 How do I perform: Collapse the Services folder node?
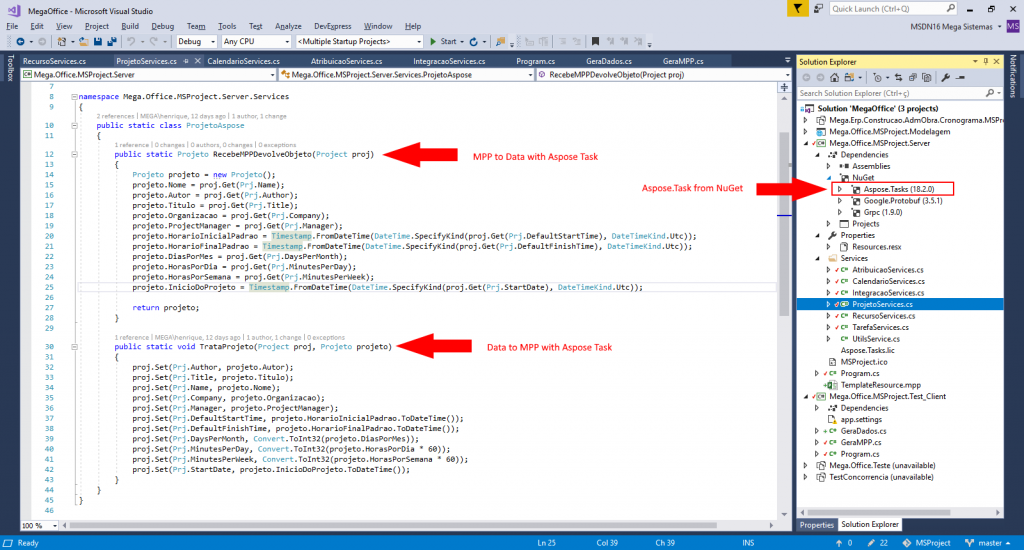click(818, 259)
